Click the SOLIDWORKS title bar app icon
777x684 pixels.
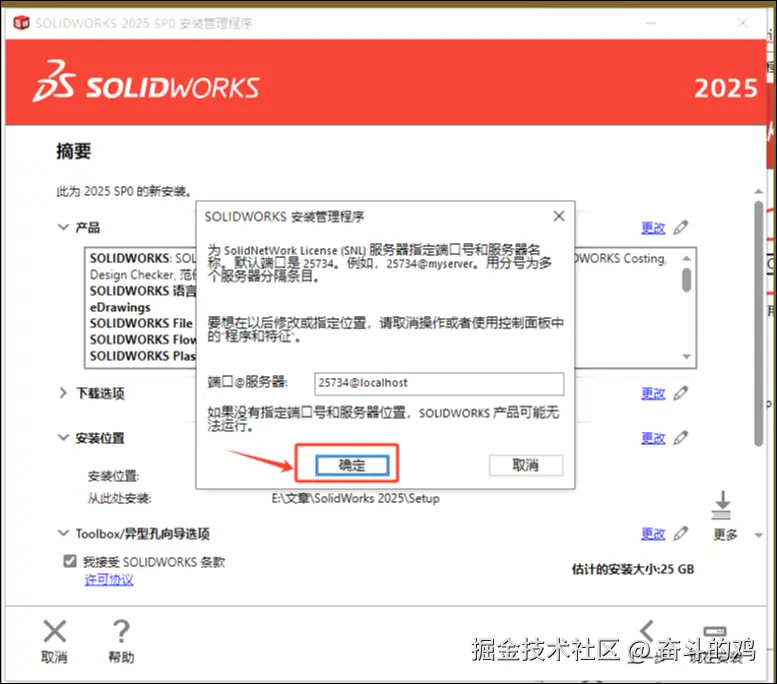coord(21,22)
